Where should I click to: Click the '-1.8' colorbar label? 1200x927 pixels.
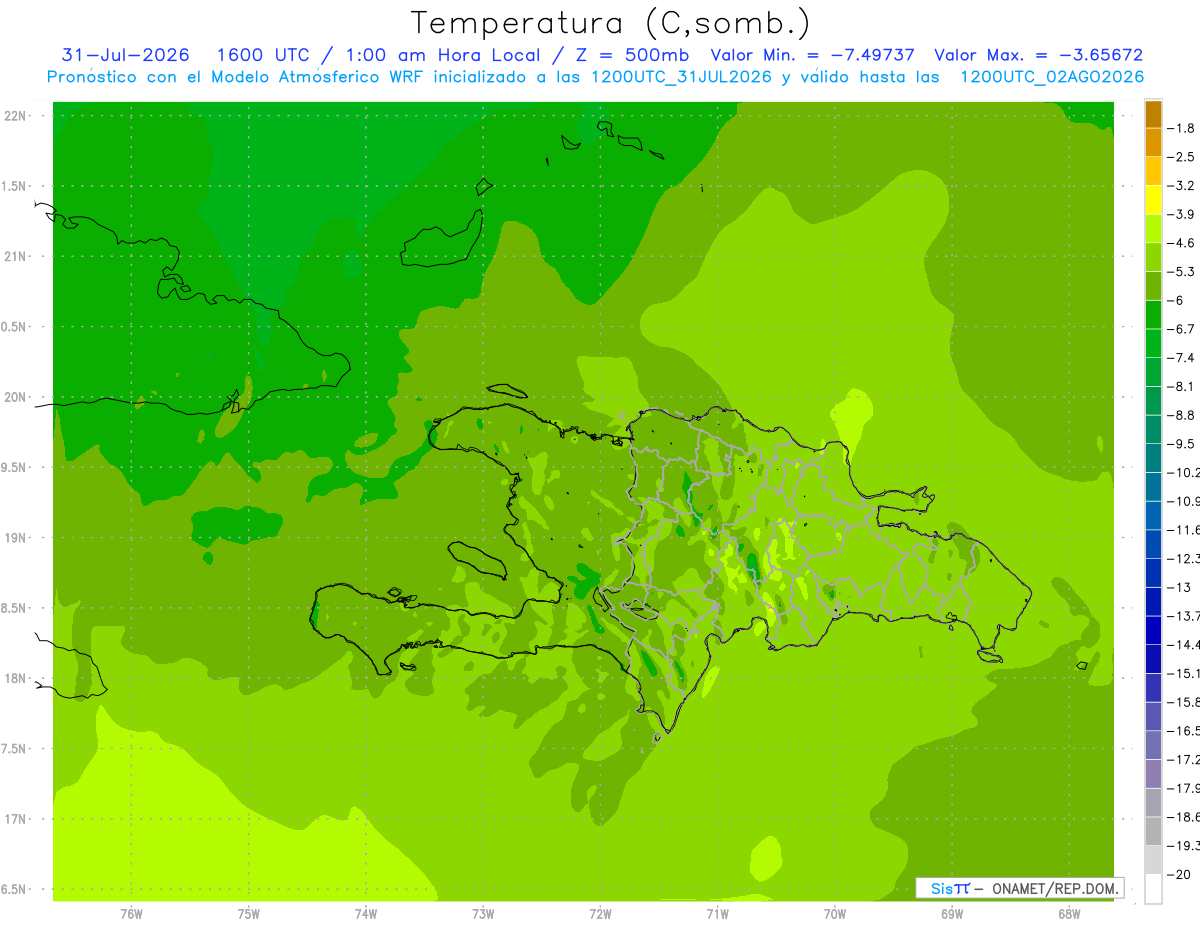[x=1181, y=128]
